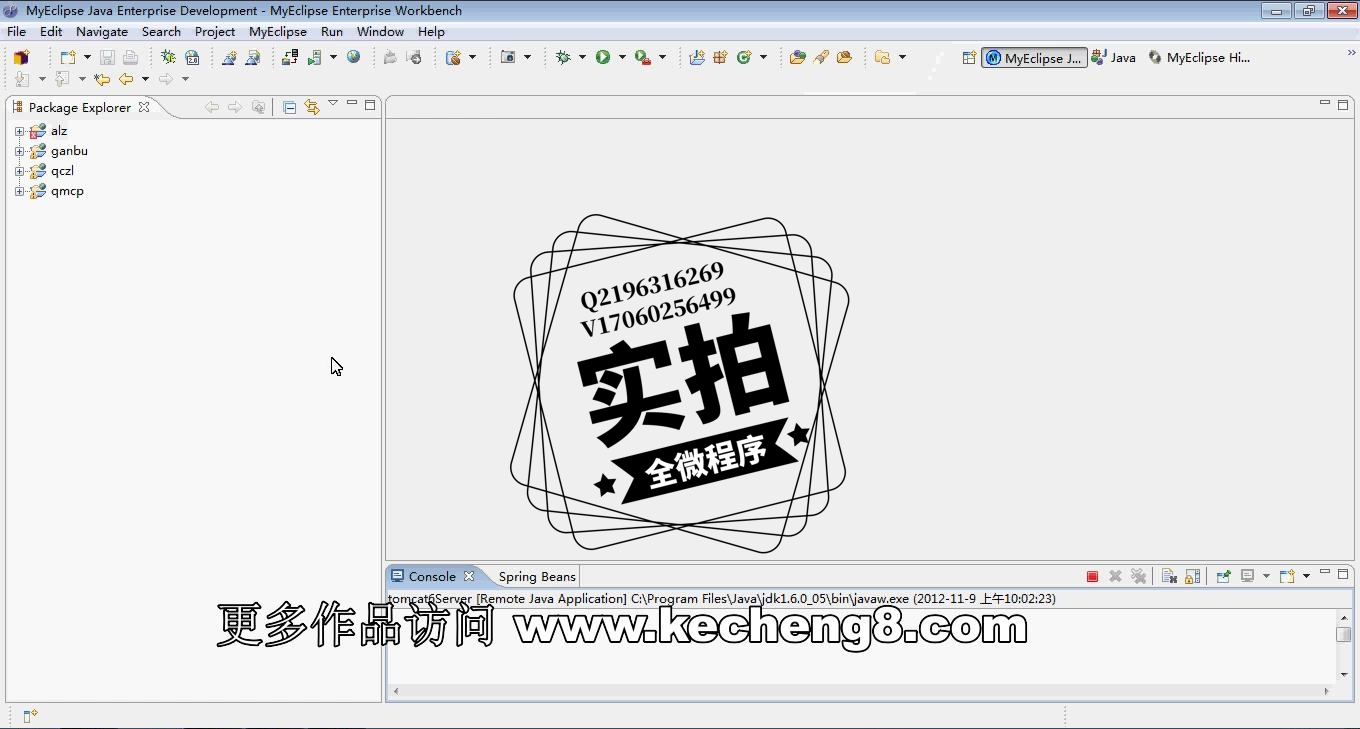This screenshot has width=1360, height=729.
Task: Expand the ganbu project
Action: tap(19, 151)
